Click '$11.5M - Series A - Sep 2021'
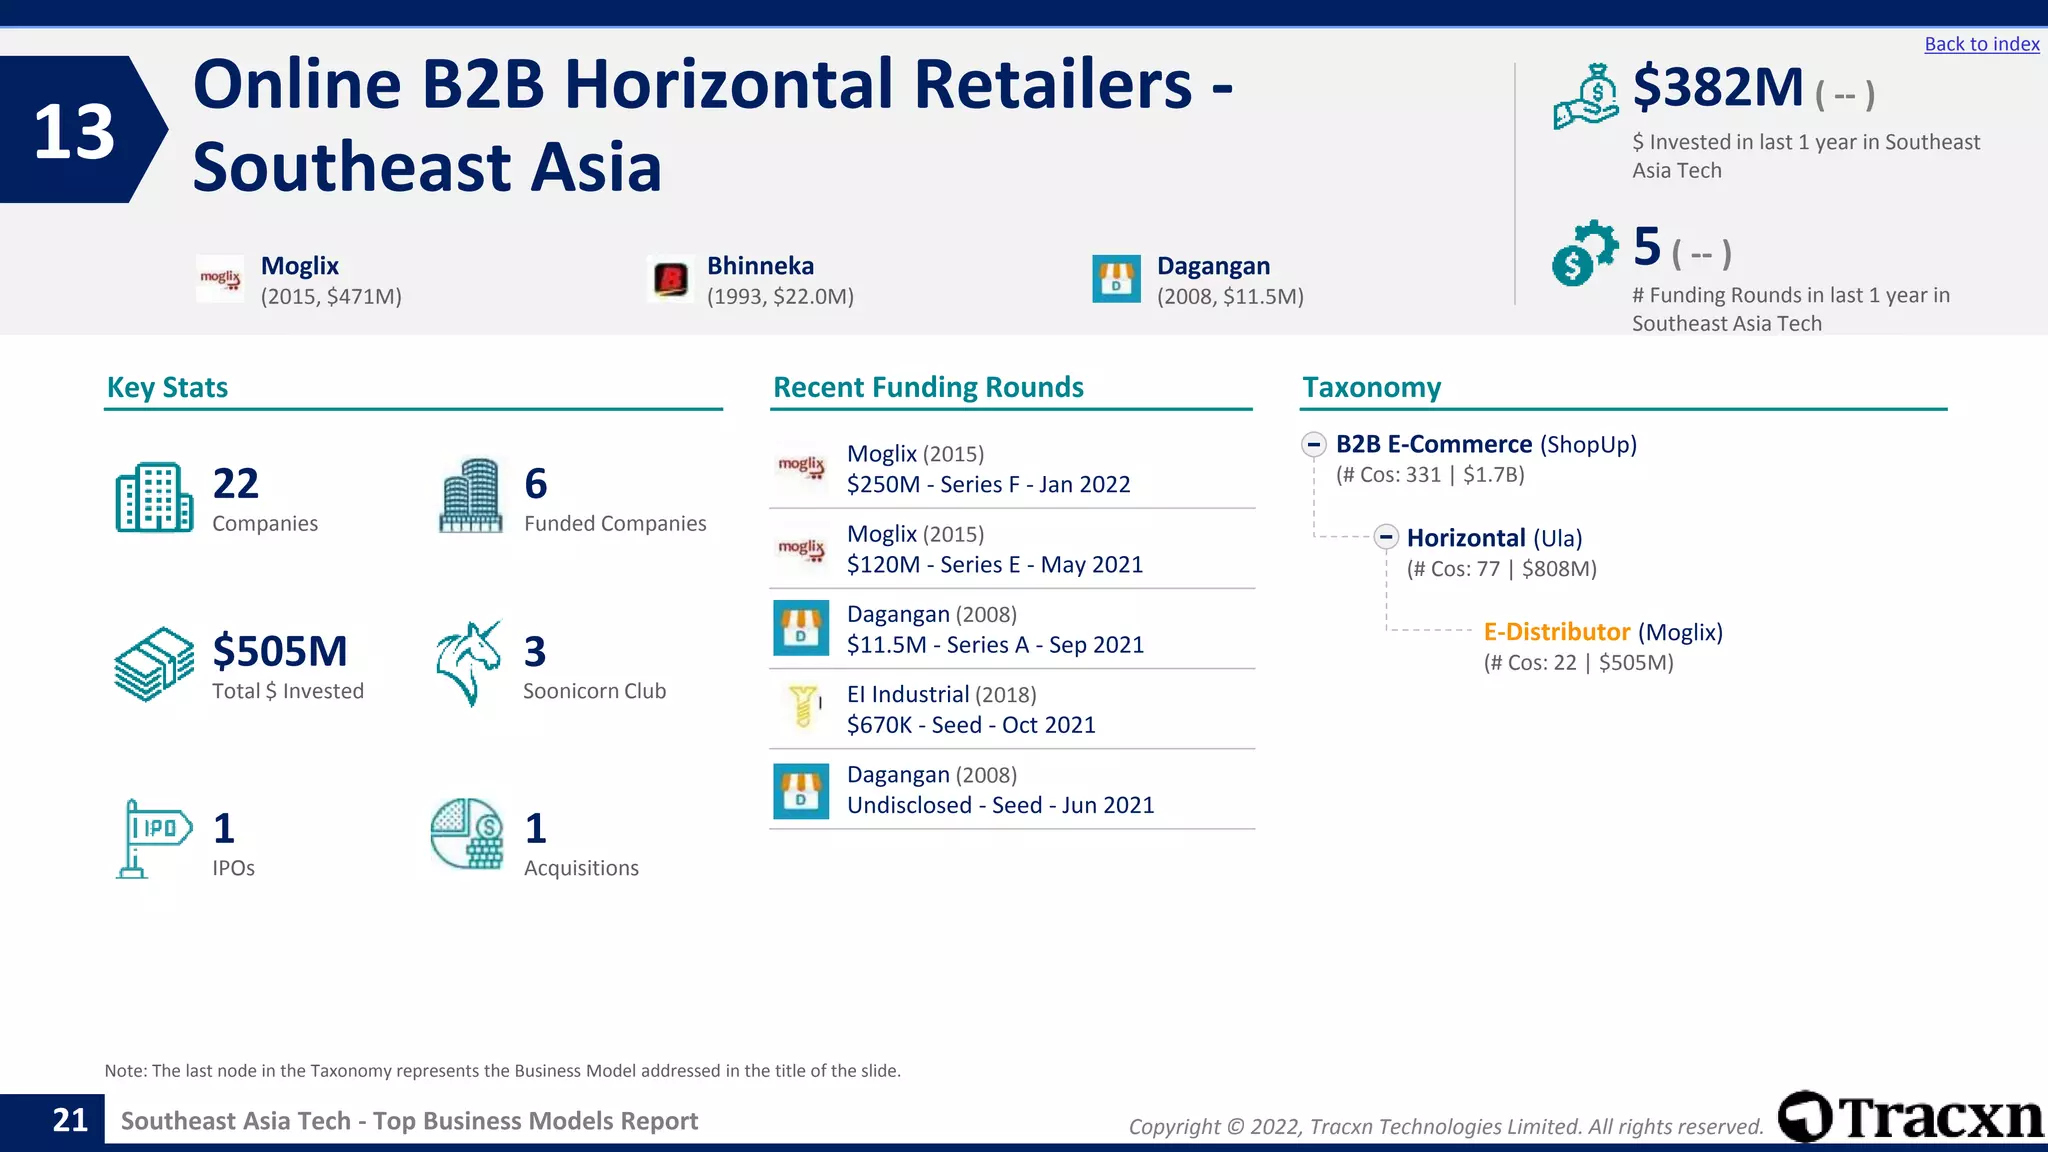Image resolution: width=2048 pixels, height=1152 pixels. [x=995, y=645]
